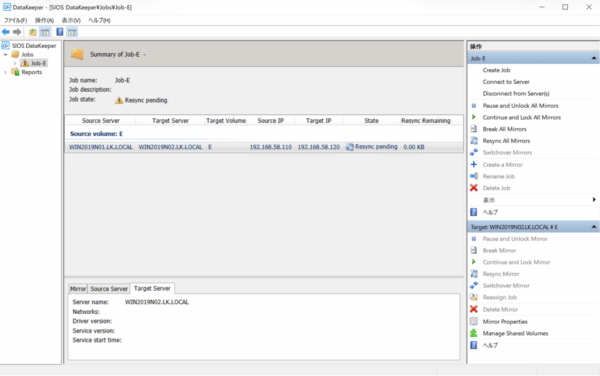Viewport: 600px width, 376px height.
Task: Sort by Resync Remaining column header
Action: click(x=426, y=120)
